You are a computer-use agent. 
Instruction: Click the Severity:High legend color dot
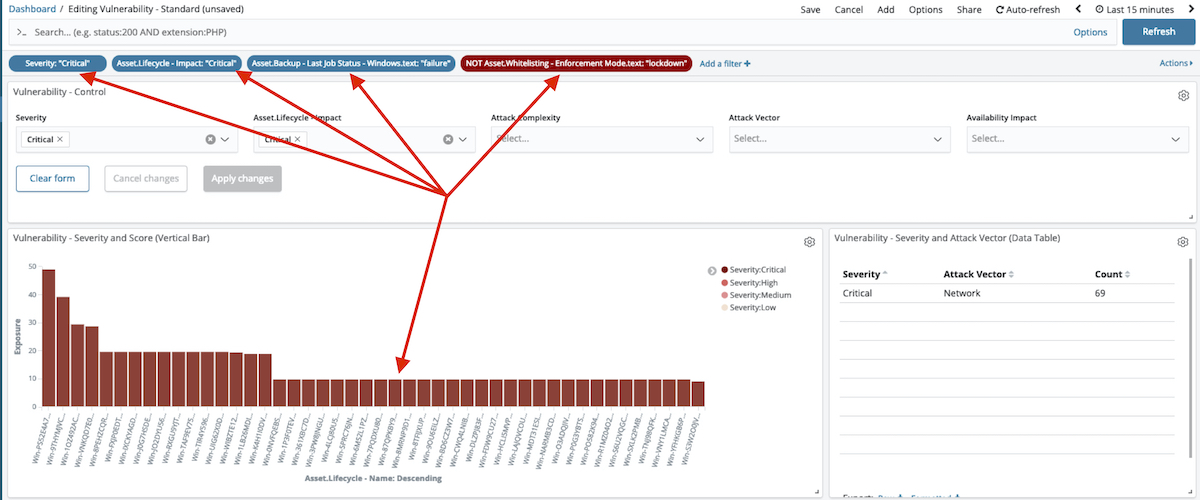724,283
